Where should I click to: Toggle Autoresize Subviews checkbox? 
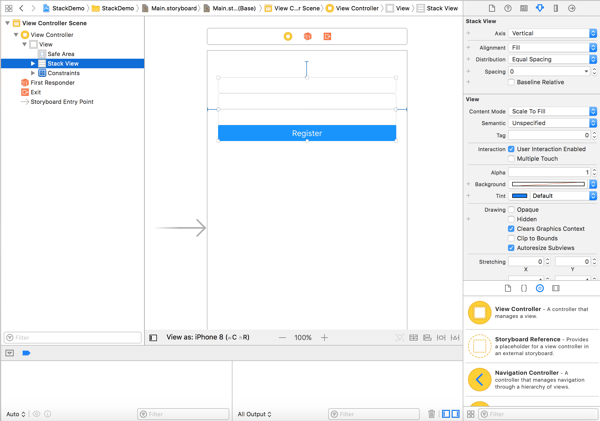pos(511,248)
